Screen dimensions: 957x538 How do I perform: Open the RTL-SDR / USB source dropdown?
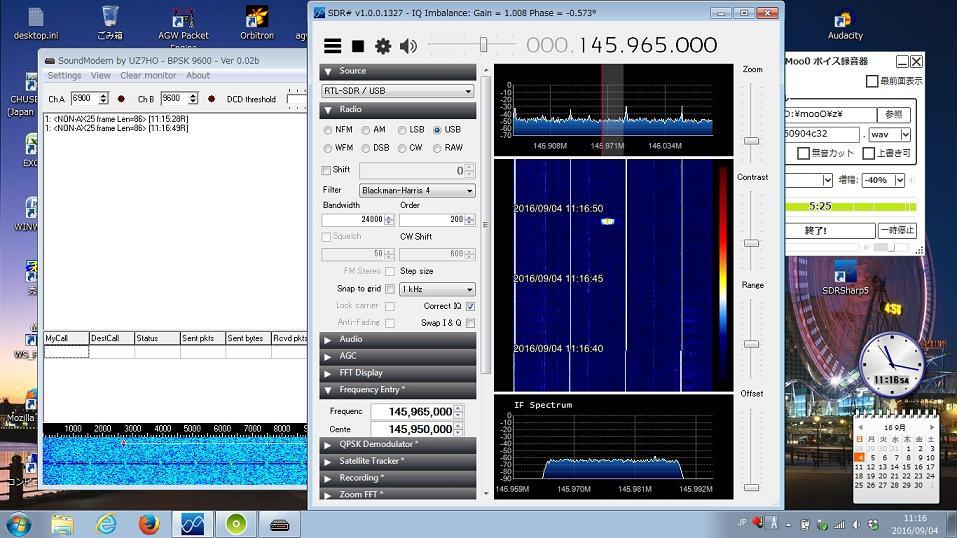click(397, 91)
